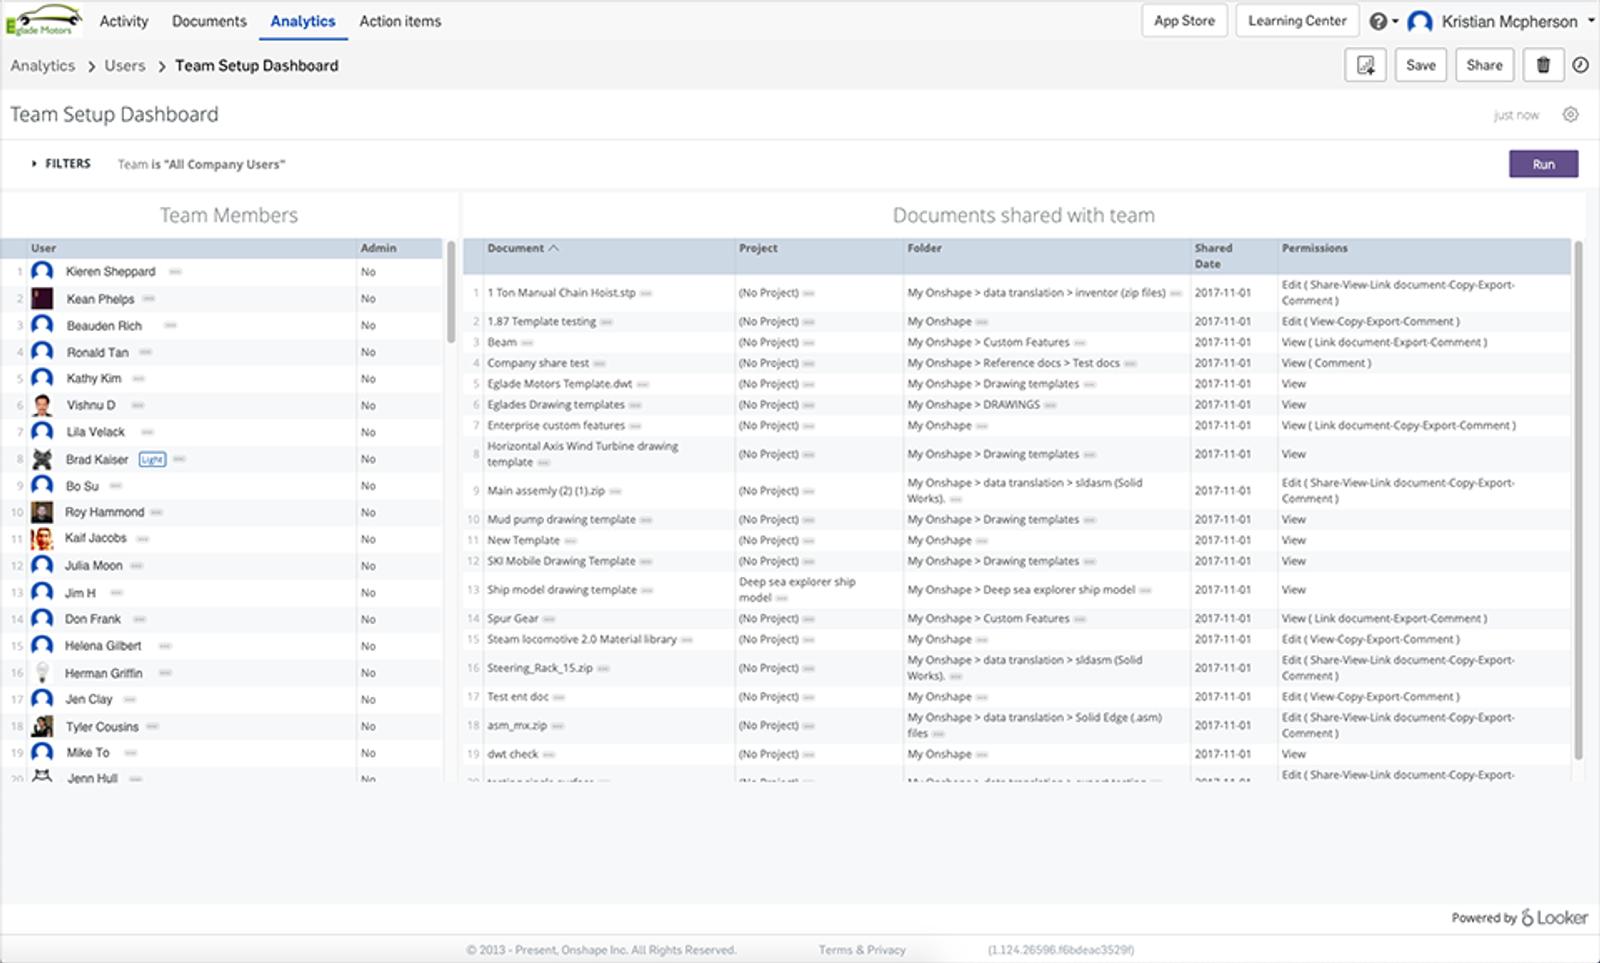Open the Learning Center

(1297, 21)
